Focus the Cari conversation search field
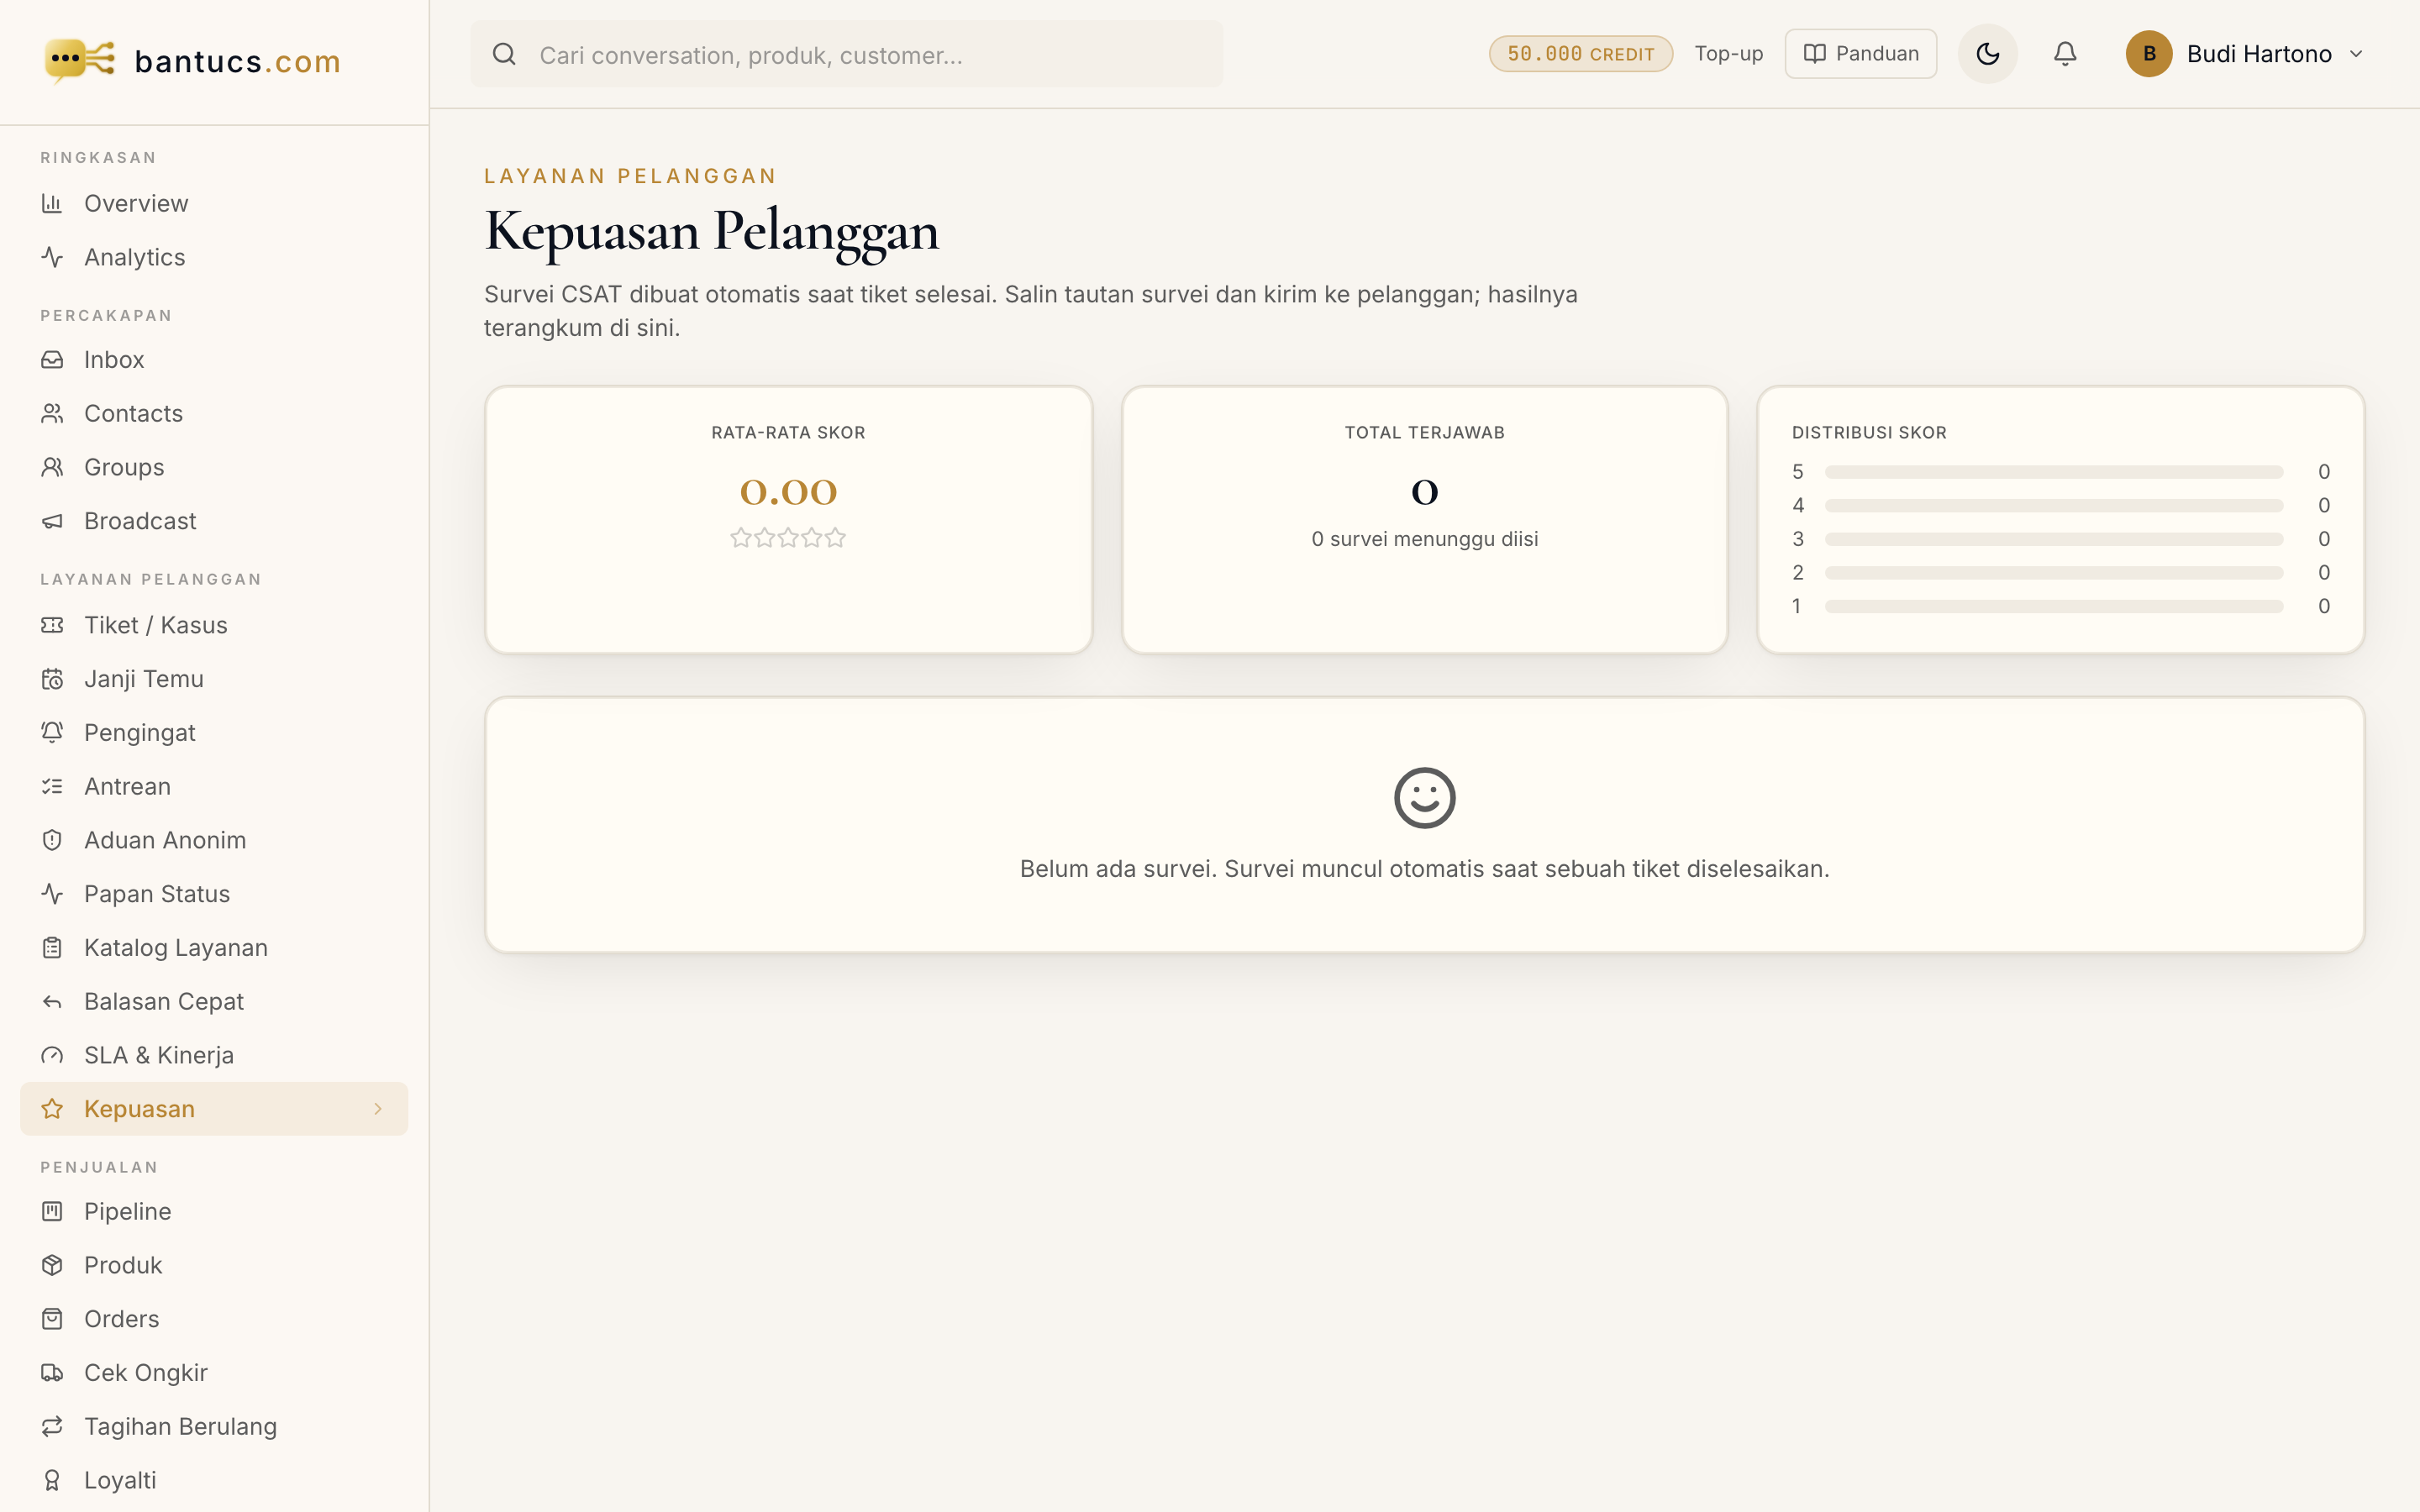2420x1512 pixels. [x=846, y=54]
